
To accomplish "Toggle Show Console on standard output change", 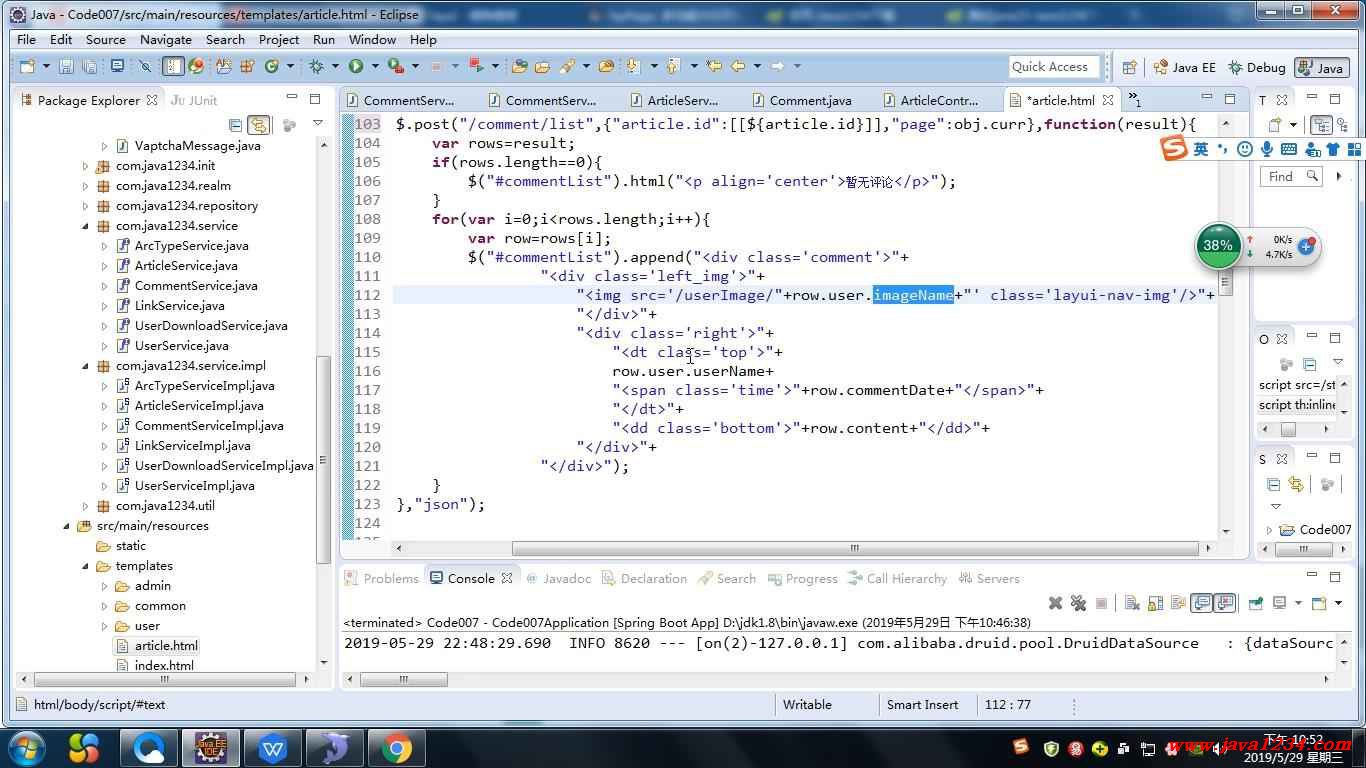I will click(1201, 603).
